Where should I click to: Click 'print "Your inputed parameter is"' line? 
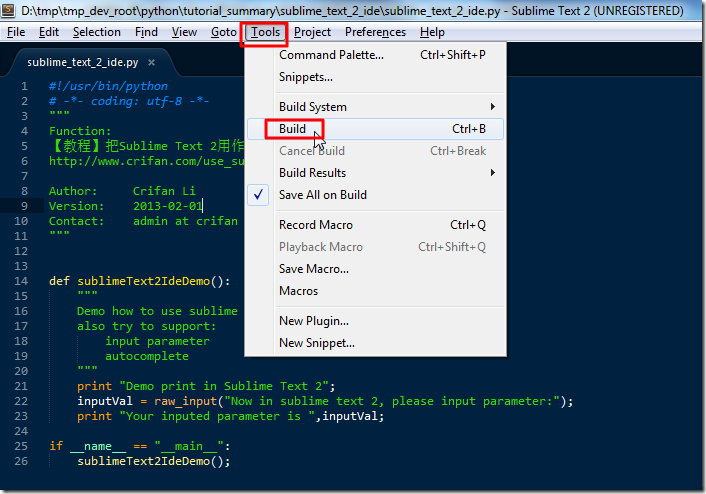pyautogui.click(x=231, y=417)
